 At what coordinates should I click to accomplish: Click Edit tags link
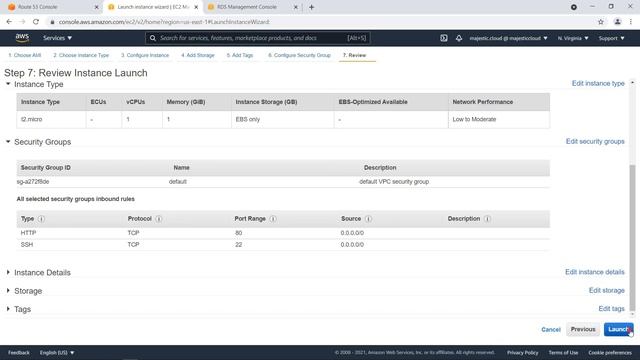tap(611, 309)
